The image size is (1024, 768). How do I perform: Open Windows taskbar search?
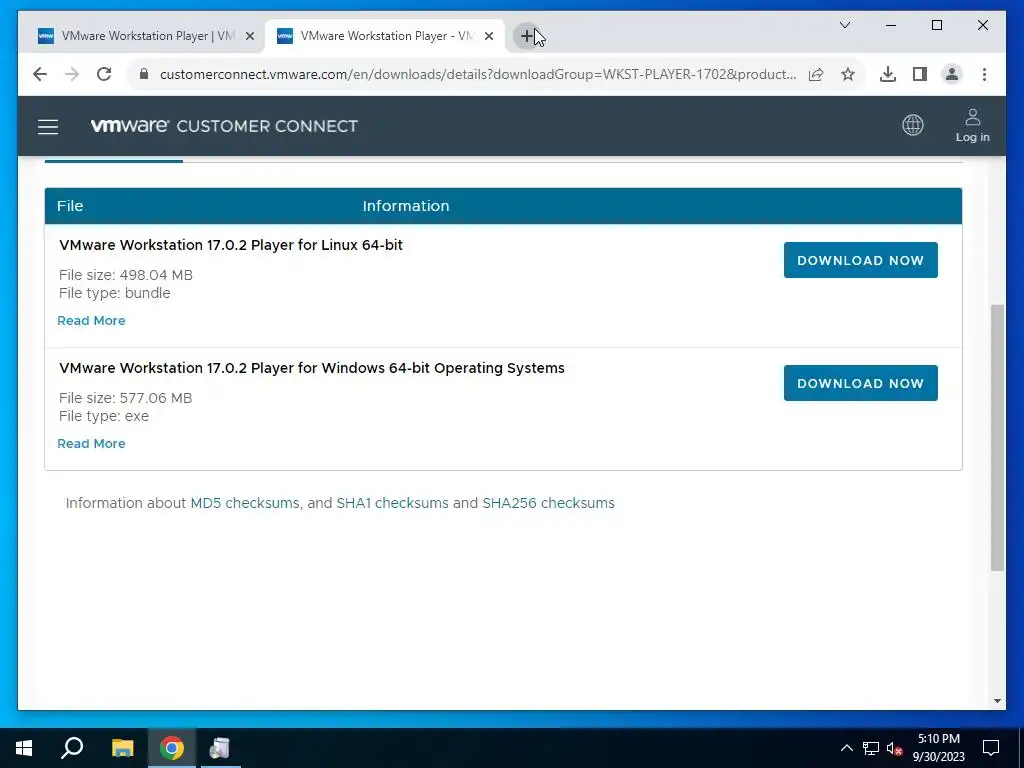pyautogui.click(x=72, y=748)
